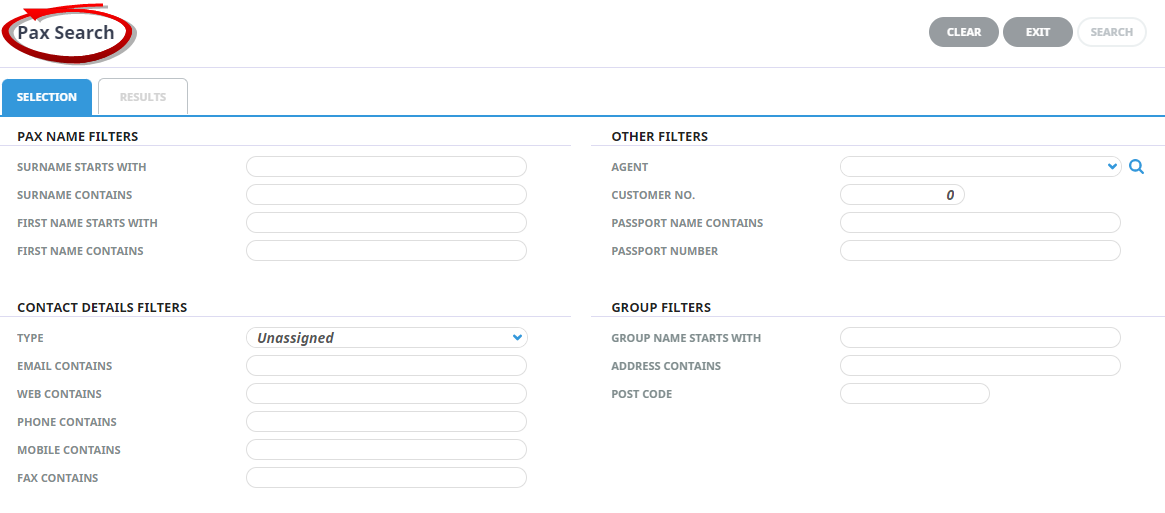Click the Surname Contains input
The image size is (1165, 513).
point(386,195)
